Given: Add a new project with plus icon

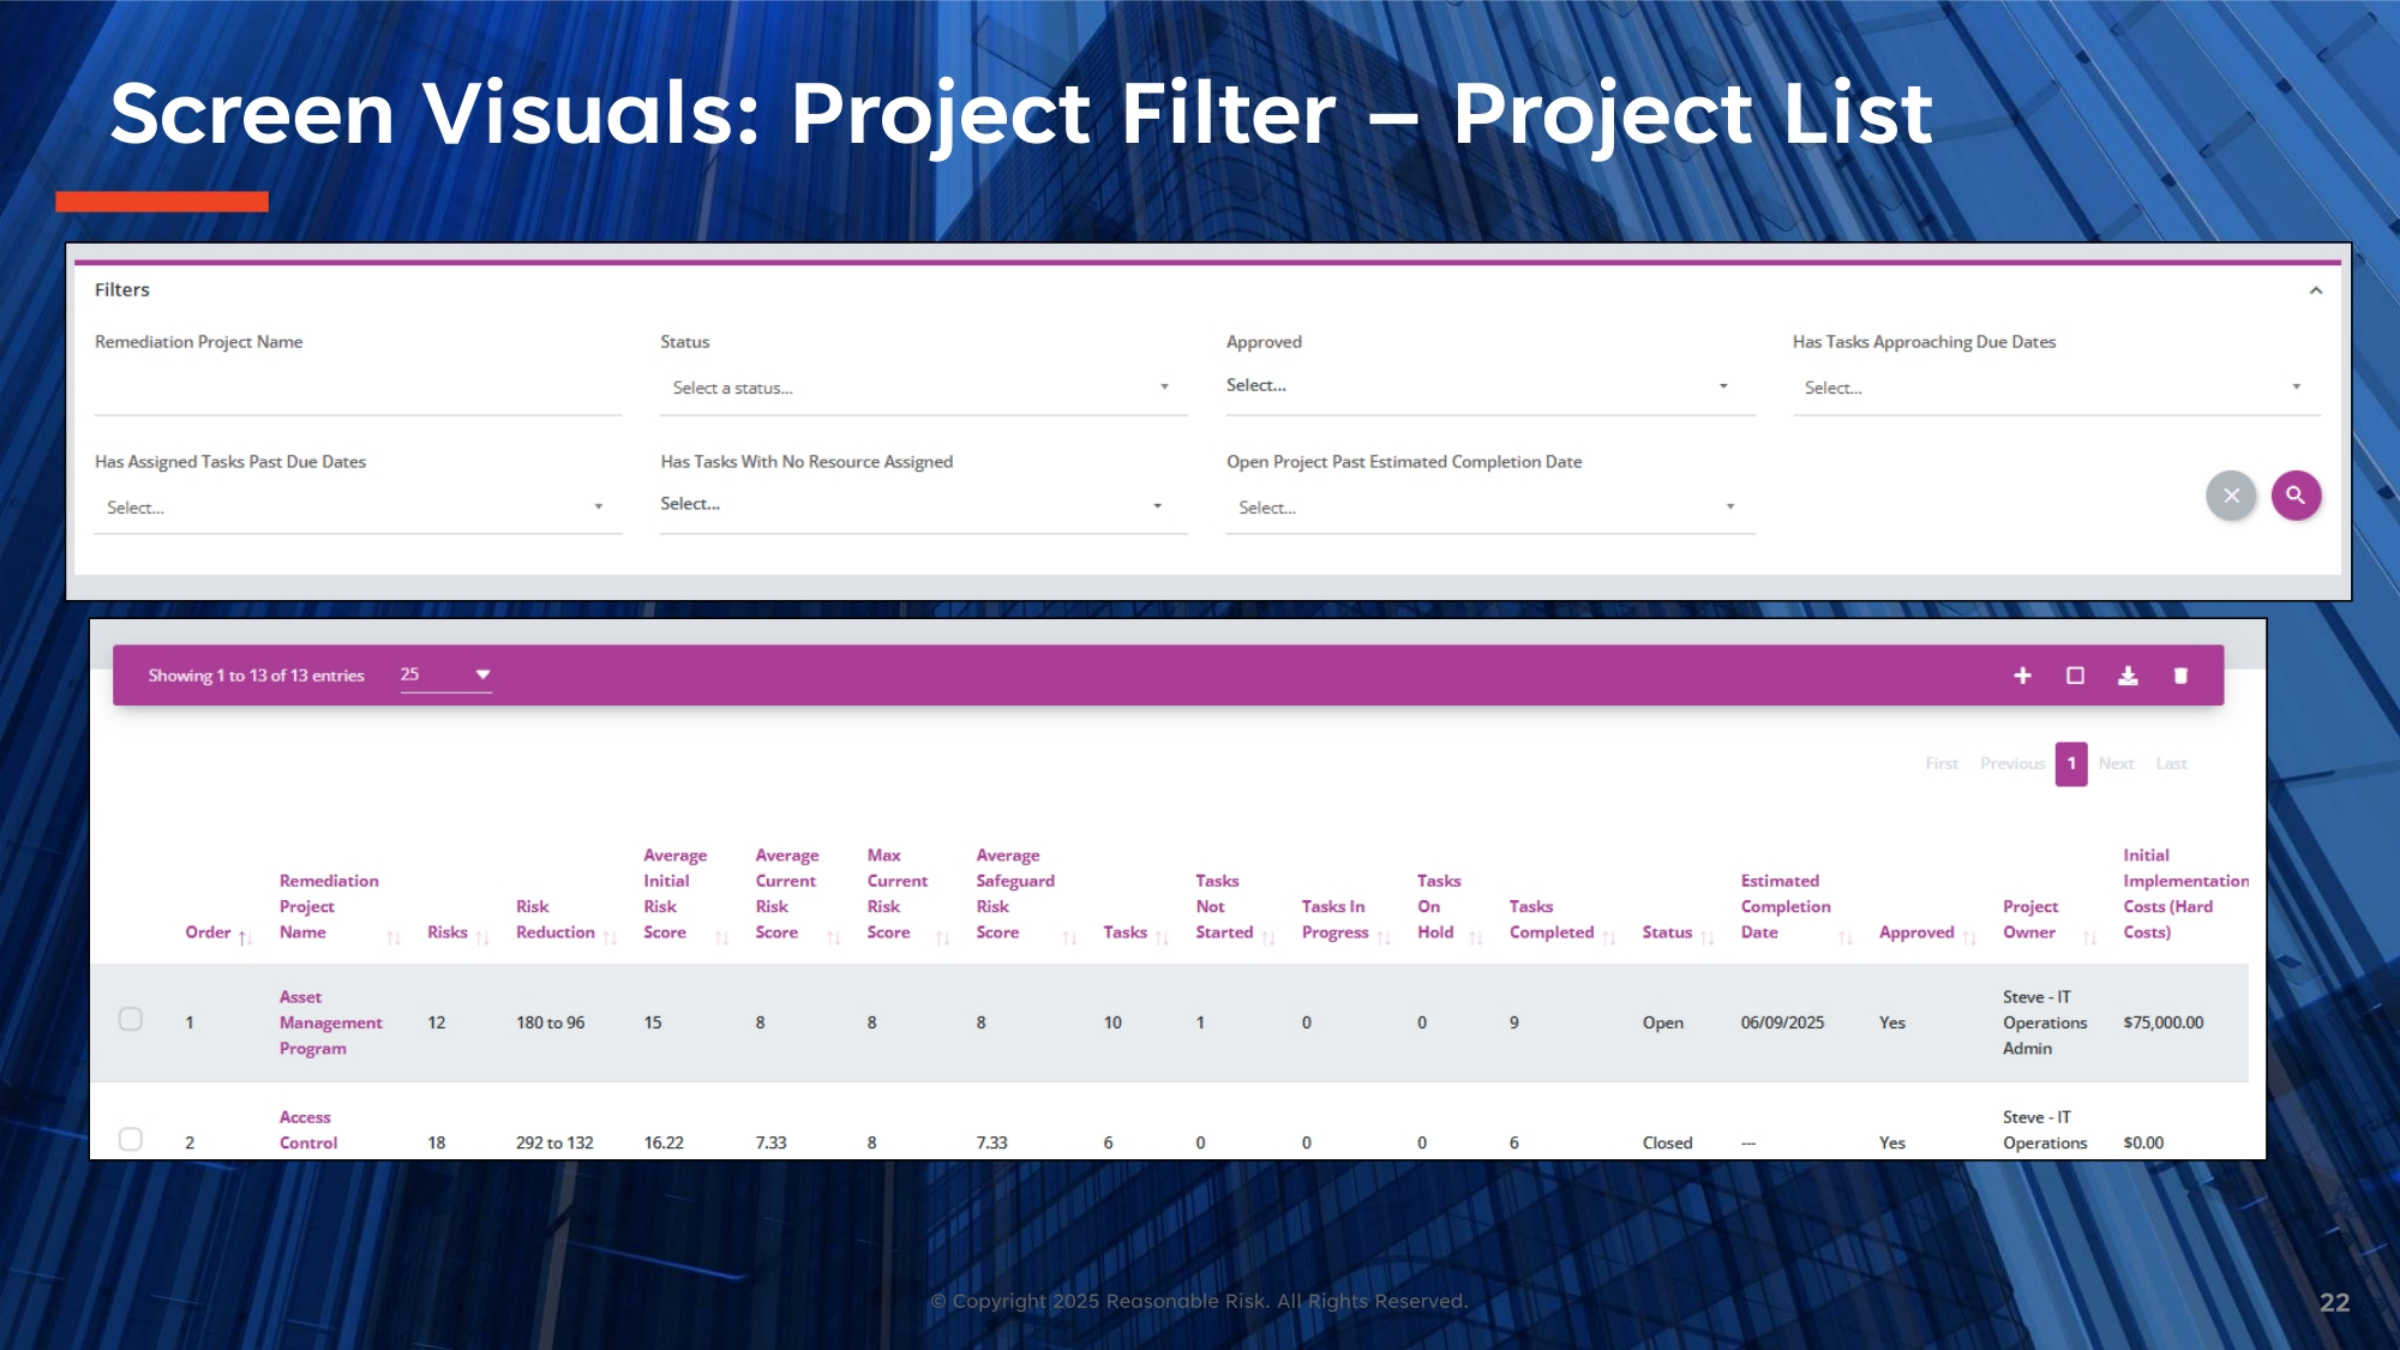Looking at the screenshot, I should [2022, 676].
